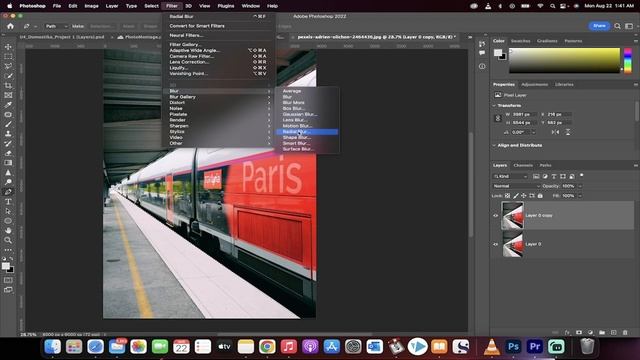Image resolution: width=640 pixels, height=360 pixels.
Task: Select the Gradient tool
Action: (x=8, y=163)
